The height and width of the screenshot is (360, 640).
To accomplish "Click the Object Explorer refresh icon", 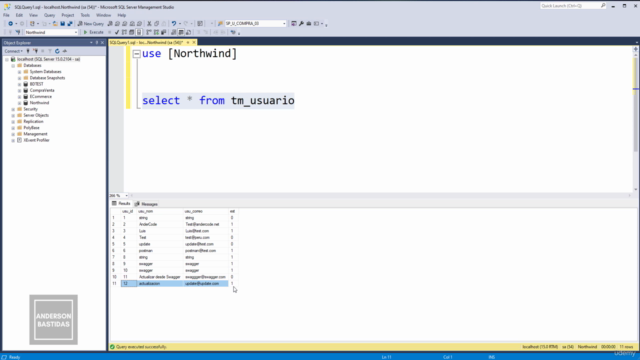I will click(x=57, y=51).
